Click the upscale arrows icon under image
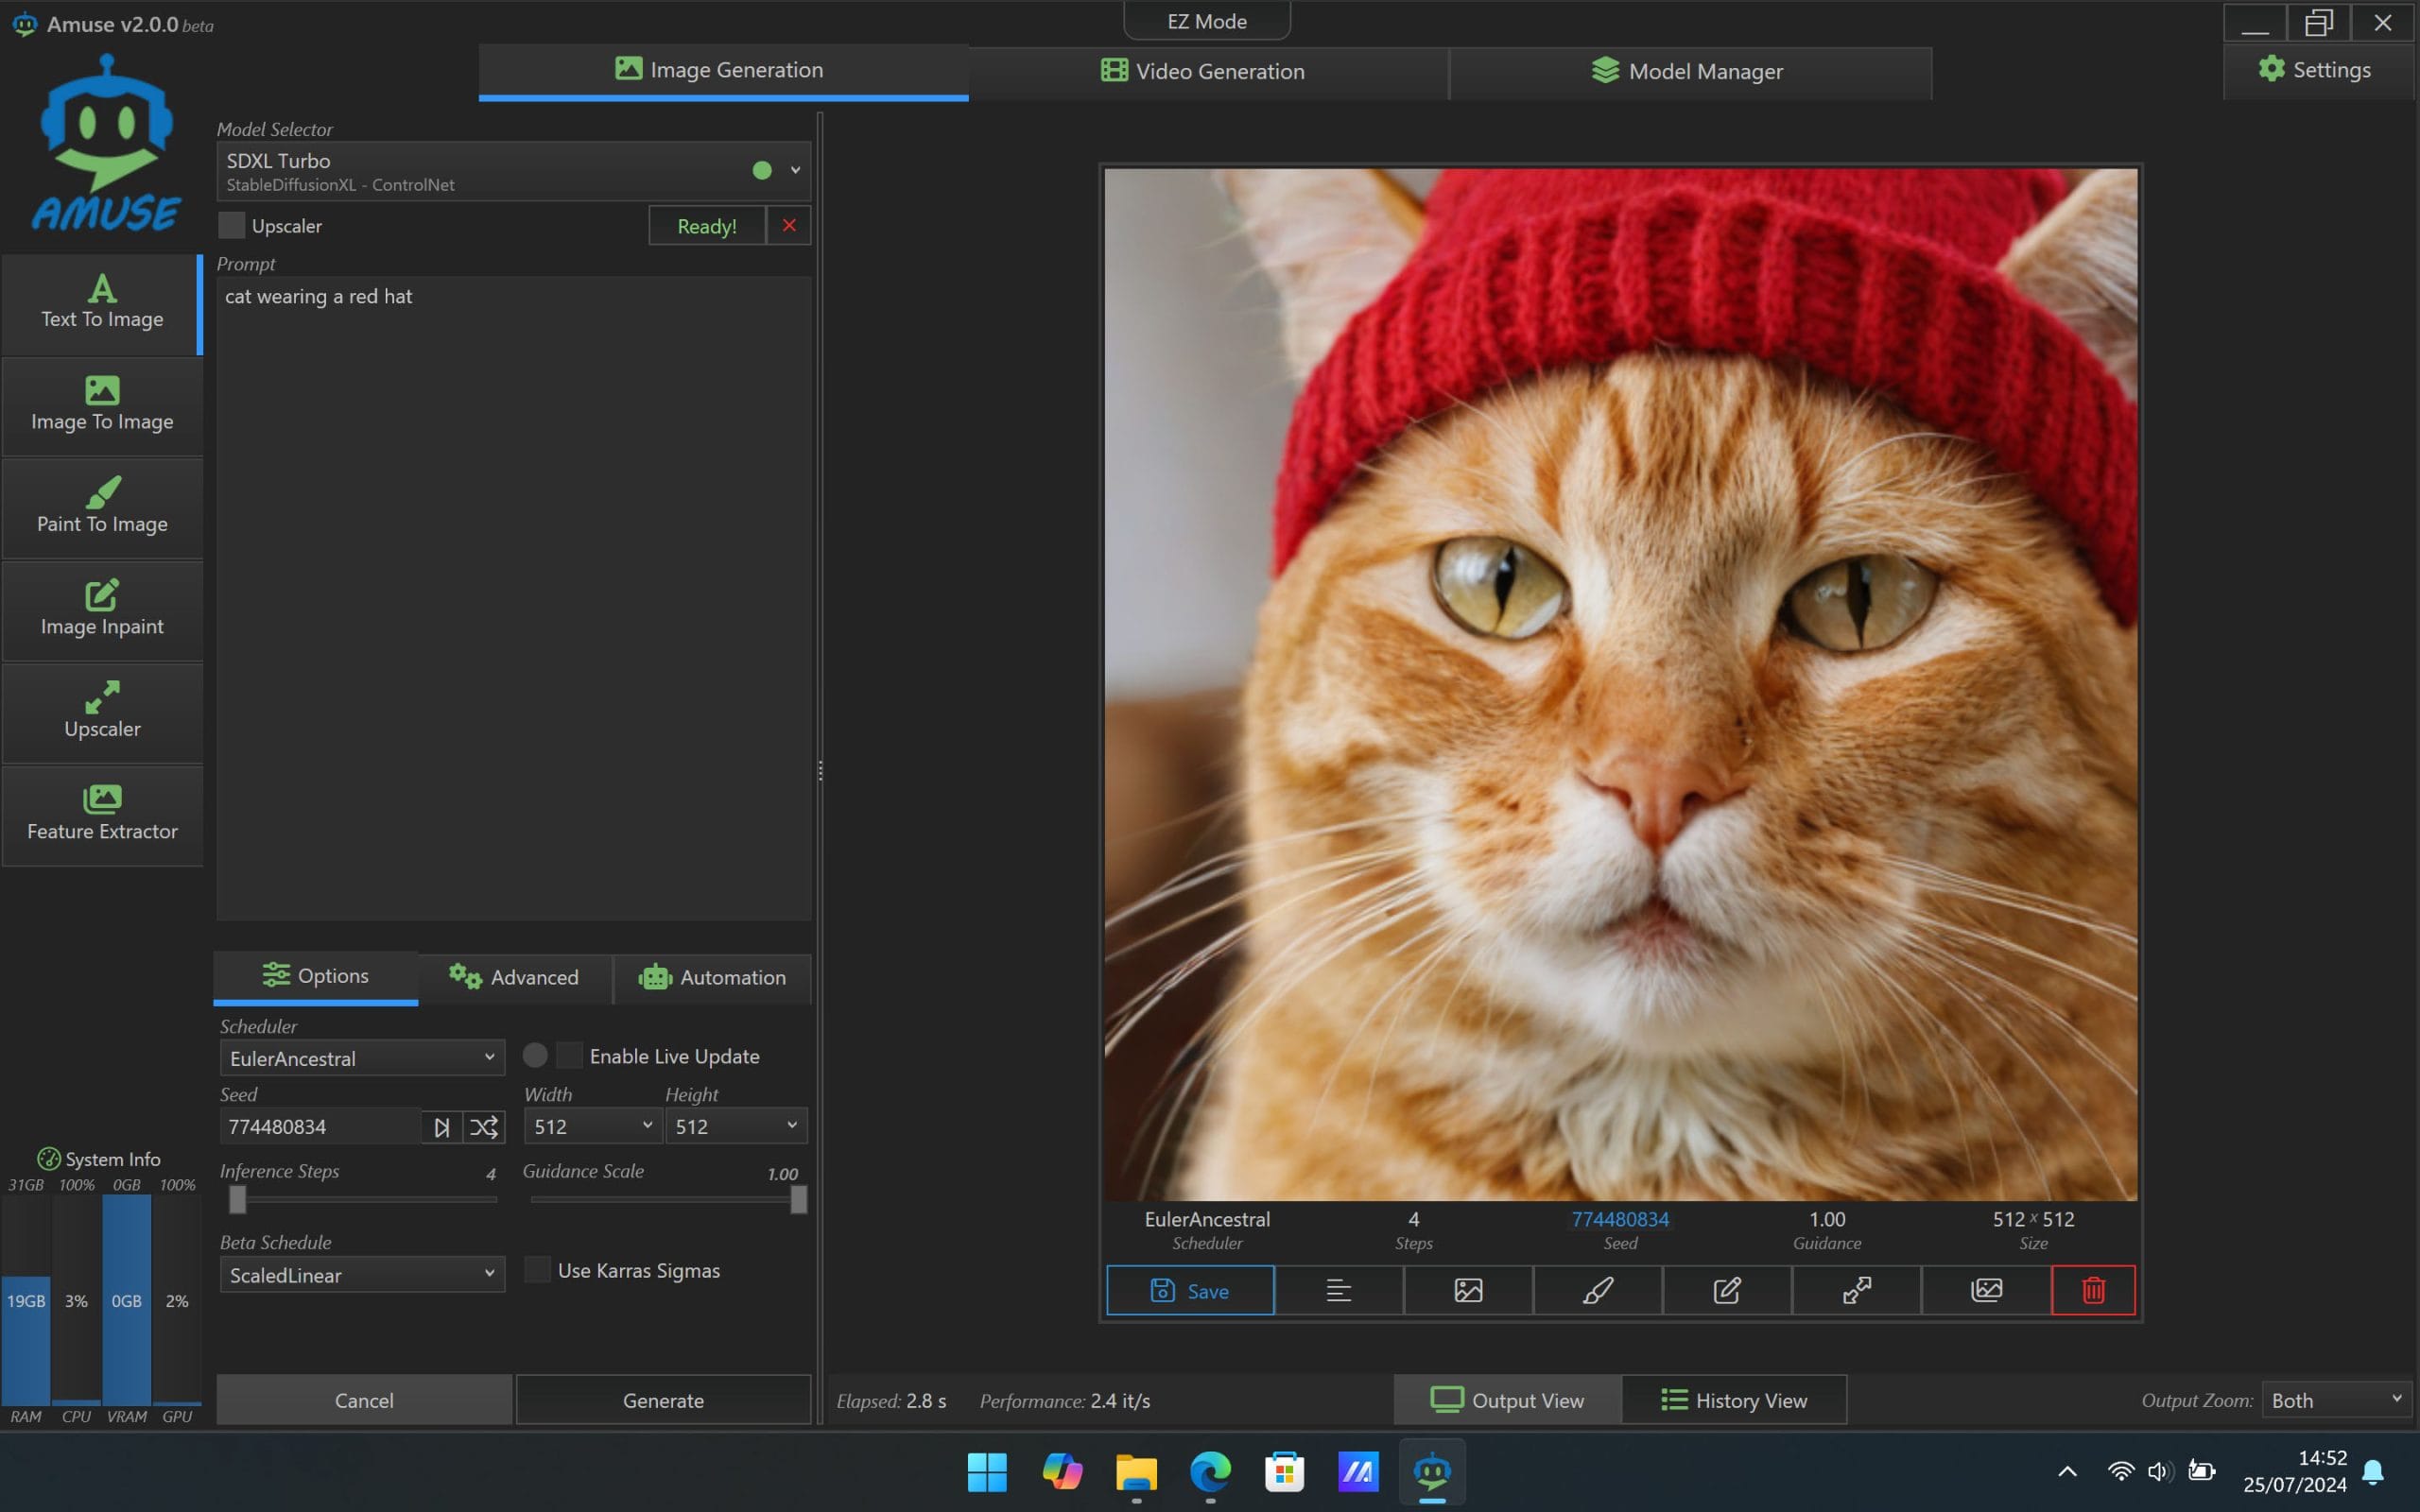The height and width of the screenshot is (1512, 2420). (1856, 1290)
